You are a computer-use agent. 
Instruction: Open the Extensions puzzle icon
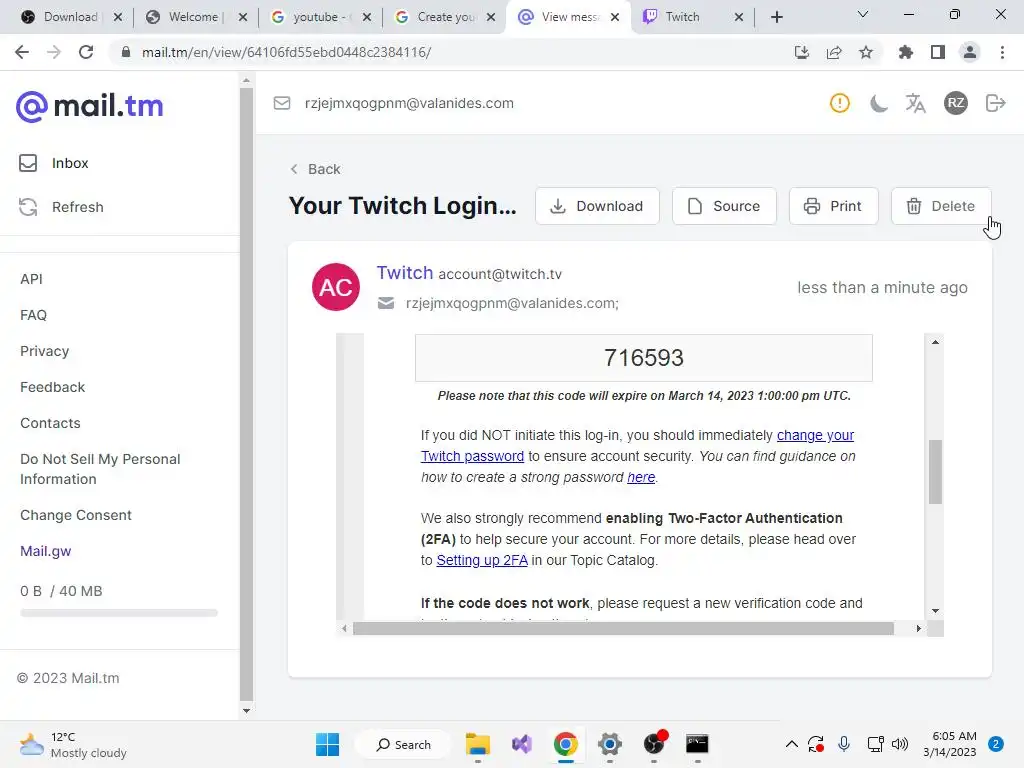pos(906,52)
